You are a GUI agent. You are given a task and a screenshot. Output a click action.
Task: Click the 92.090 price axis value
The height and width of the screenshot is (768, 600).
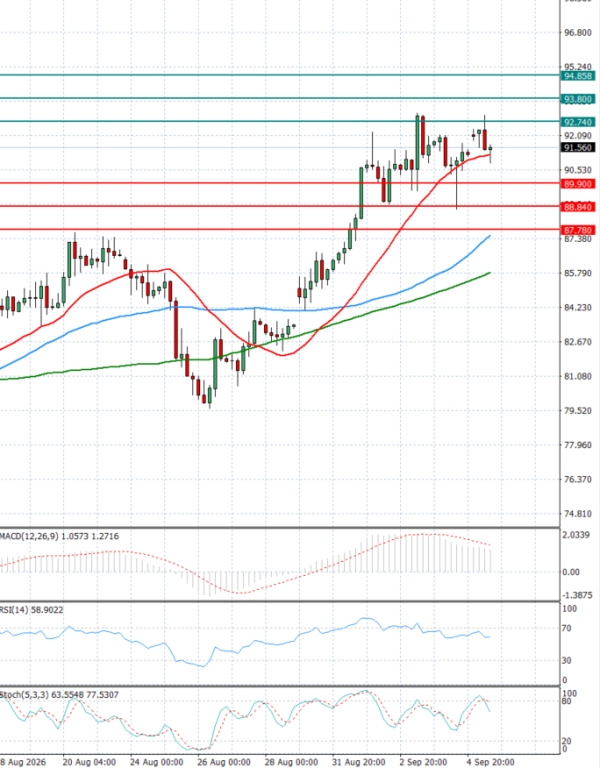(578, 136)
